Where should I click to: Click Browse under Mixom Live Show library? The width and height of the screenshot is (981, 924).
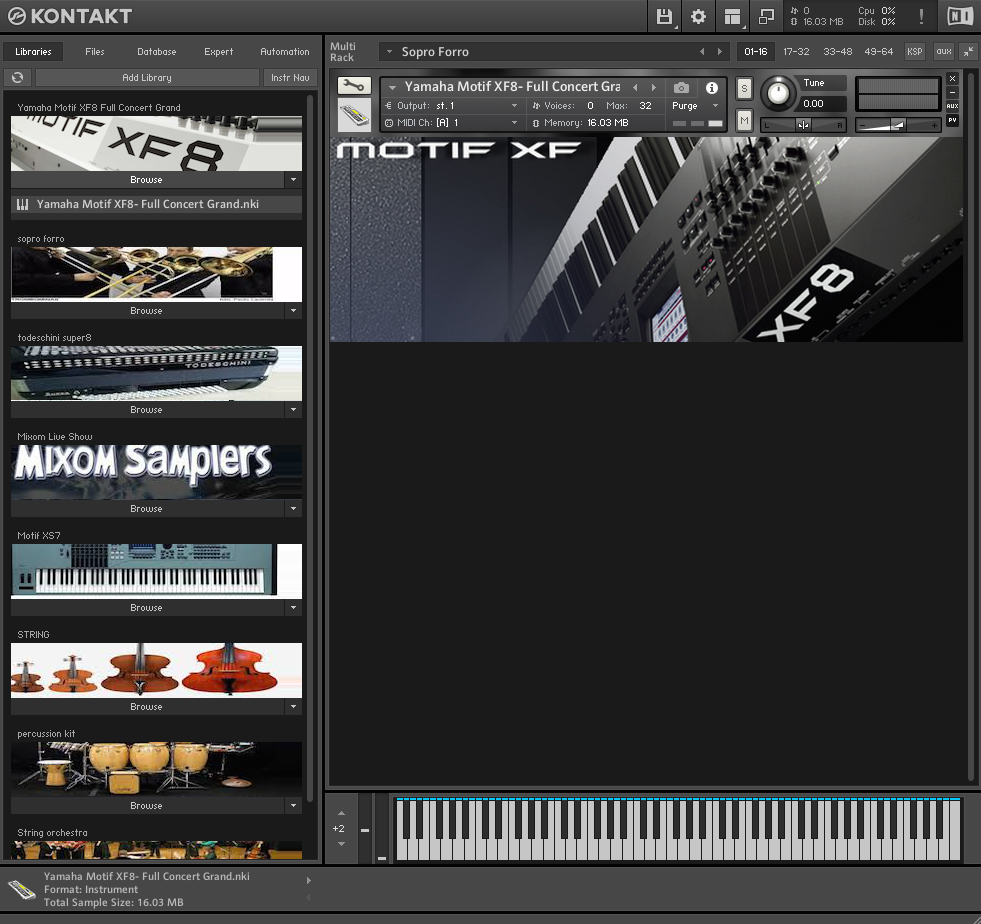(147, 509)
